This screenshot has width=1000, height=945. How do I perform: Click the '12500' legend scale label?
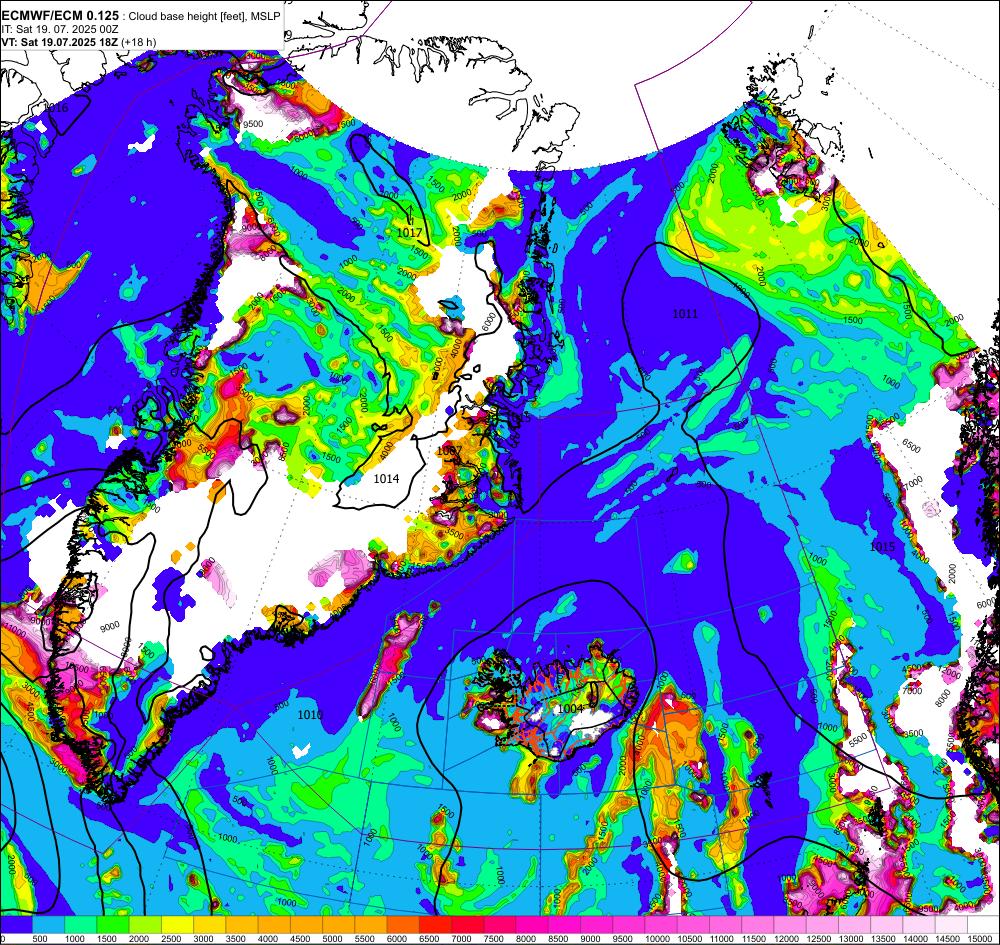click(x=819, y=939)
